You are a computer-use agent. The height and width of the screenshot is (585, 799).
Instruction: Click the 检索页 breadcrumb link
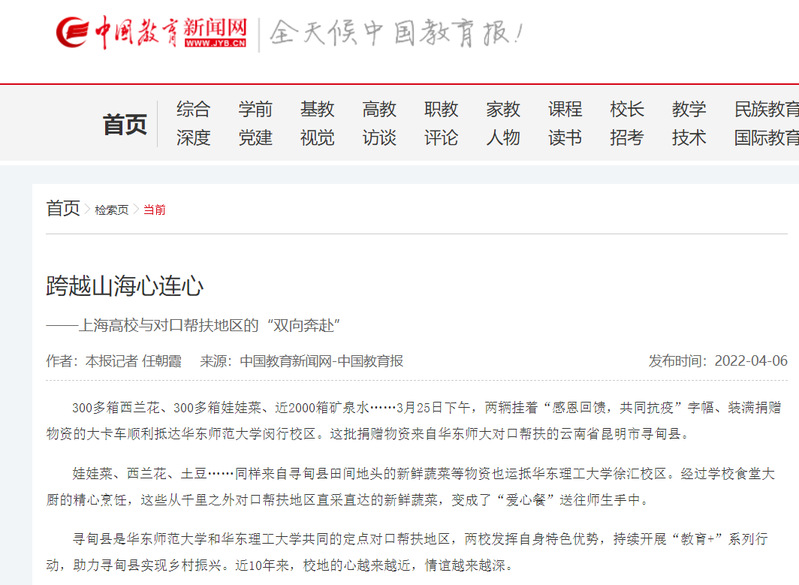pyautogui.click(x=111, y=211)
